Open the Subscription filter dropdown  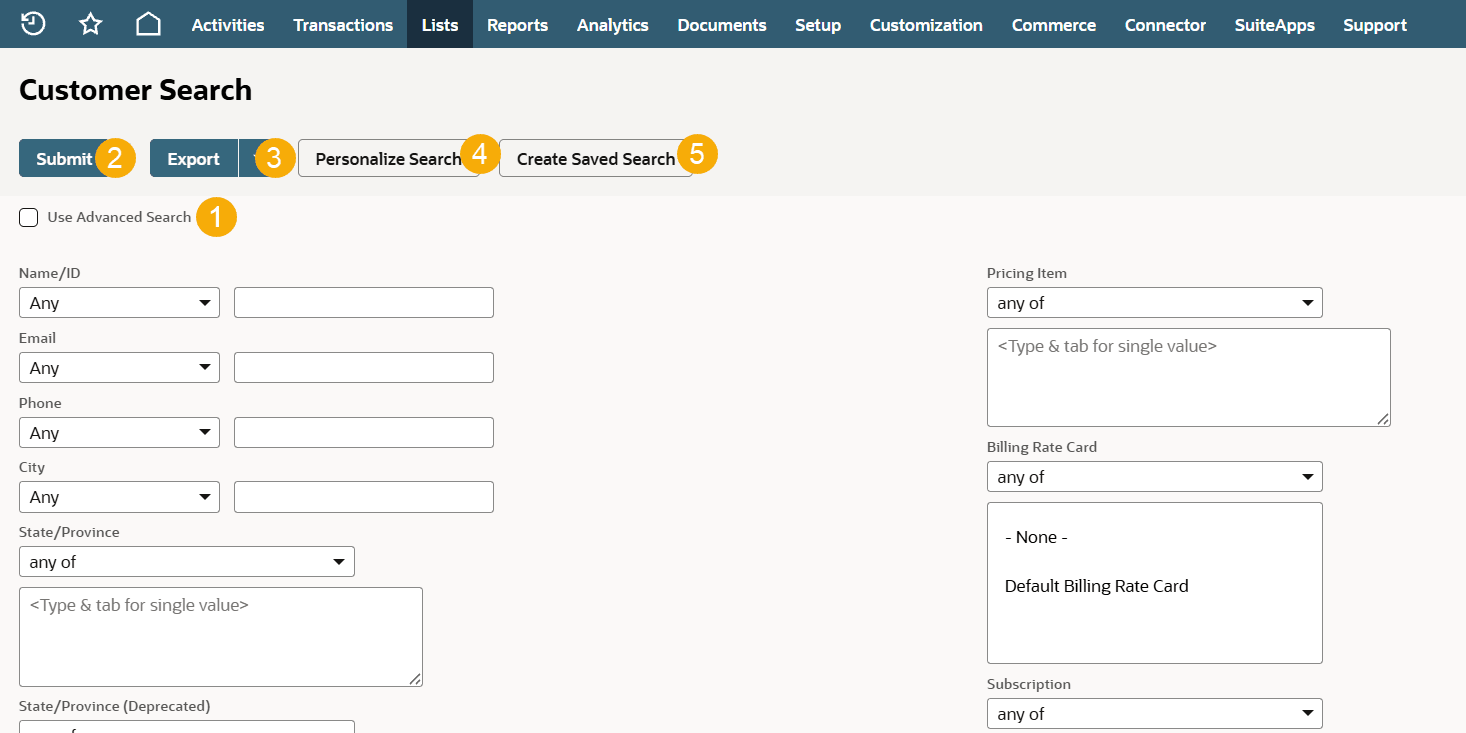tap(1154, 713)
